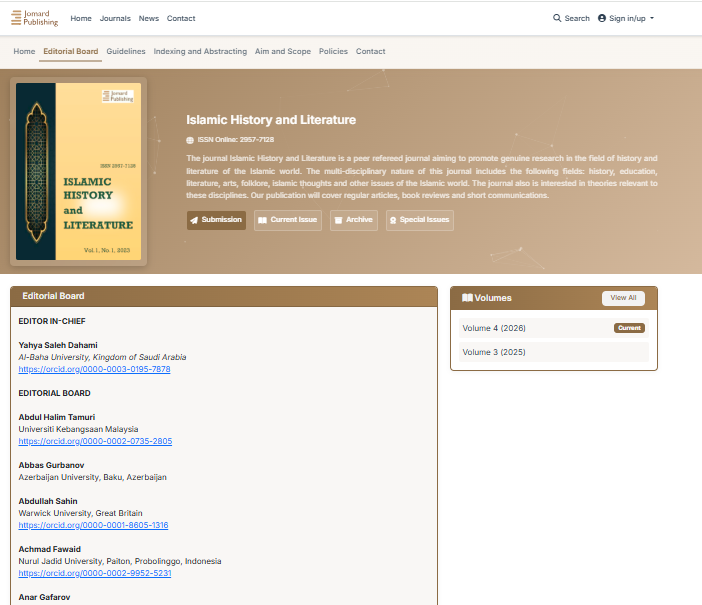Click the Islamic History and Literature title
702x605 pixels.
pos(271,120)
